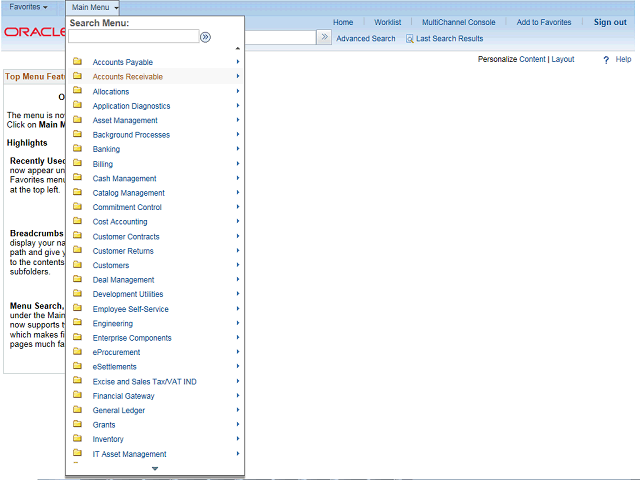Viewport: 640px width, 480px height.
Task: Expand the IT Asset Management submenu arrow
Action: pyautogui.click(x=238, y=453)
